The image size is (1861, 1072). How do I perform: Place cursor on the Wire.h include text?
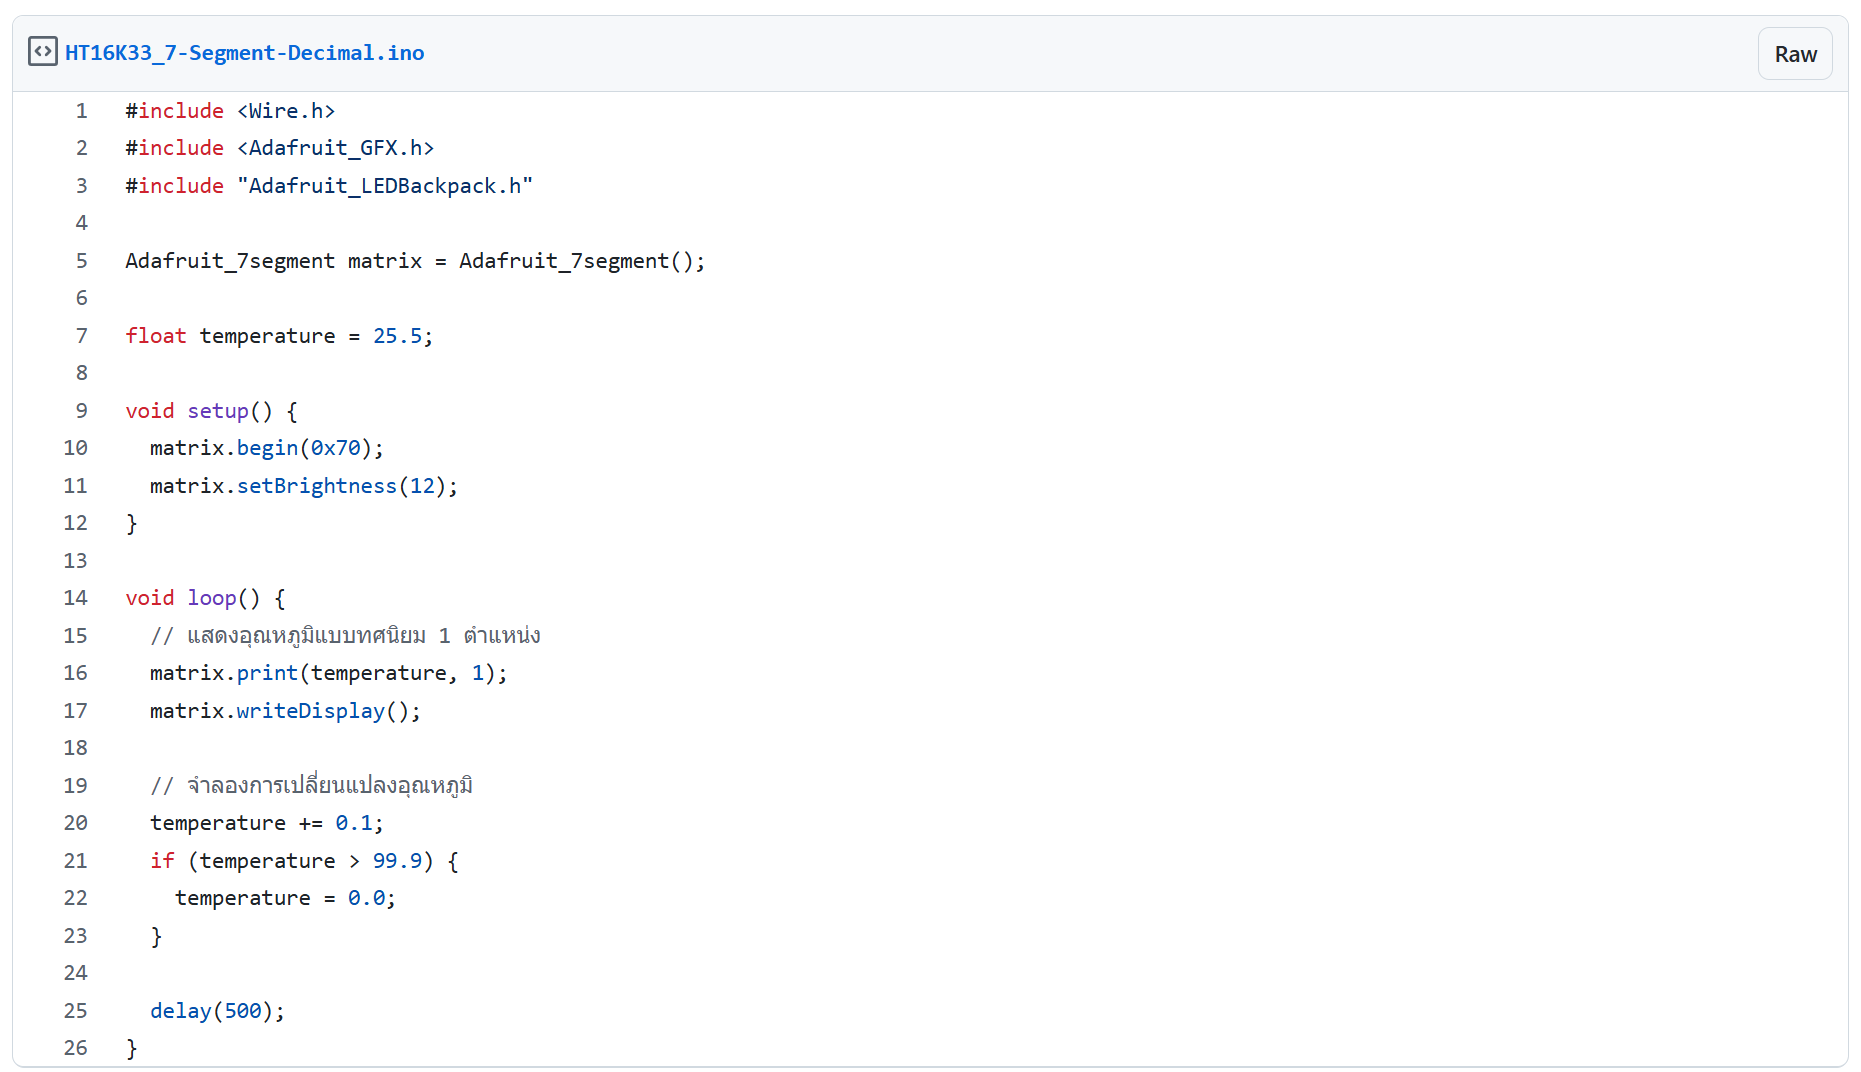click(285, 111)
